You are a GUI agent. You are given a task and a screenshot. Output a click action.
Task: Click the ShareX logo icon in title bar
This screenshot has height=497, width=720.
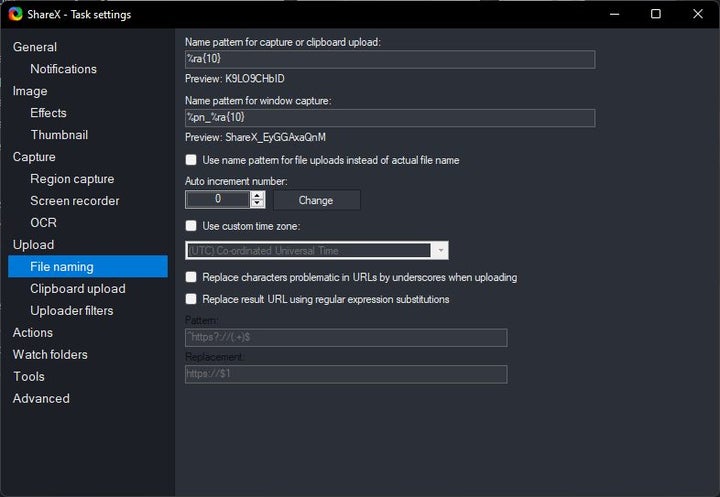tap(15, 14)
